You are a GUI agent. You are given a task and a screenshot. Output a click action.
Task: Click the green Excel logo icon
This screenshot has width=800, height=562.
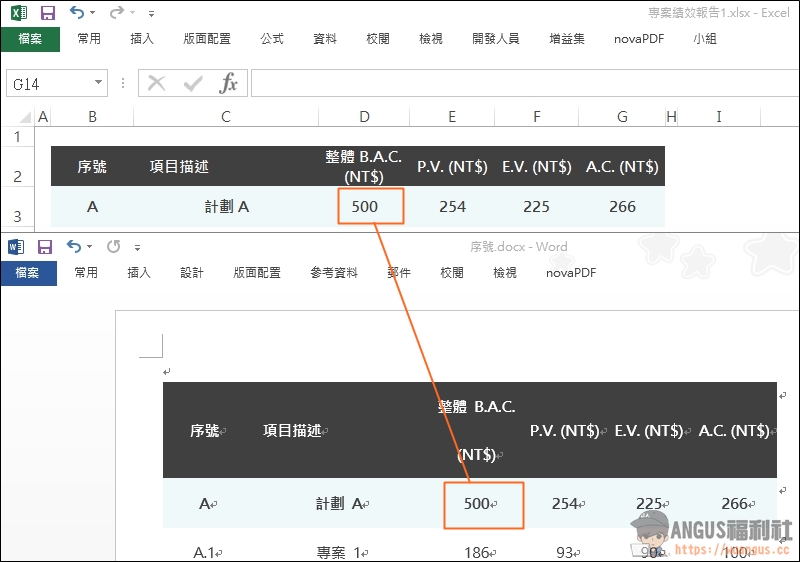pos(18,14)
